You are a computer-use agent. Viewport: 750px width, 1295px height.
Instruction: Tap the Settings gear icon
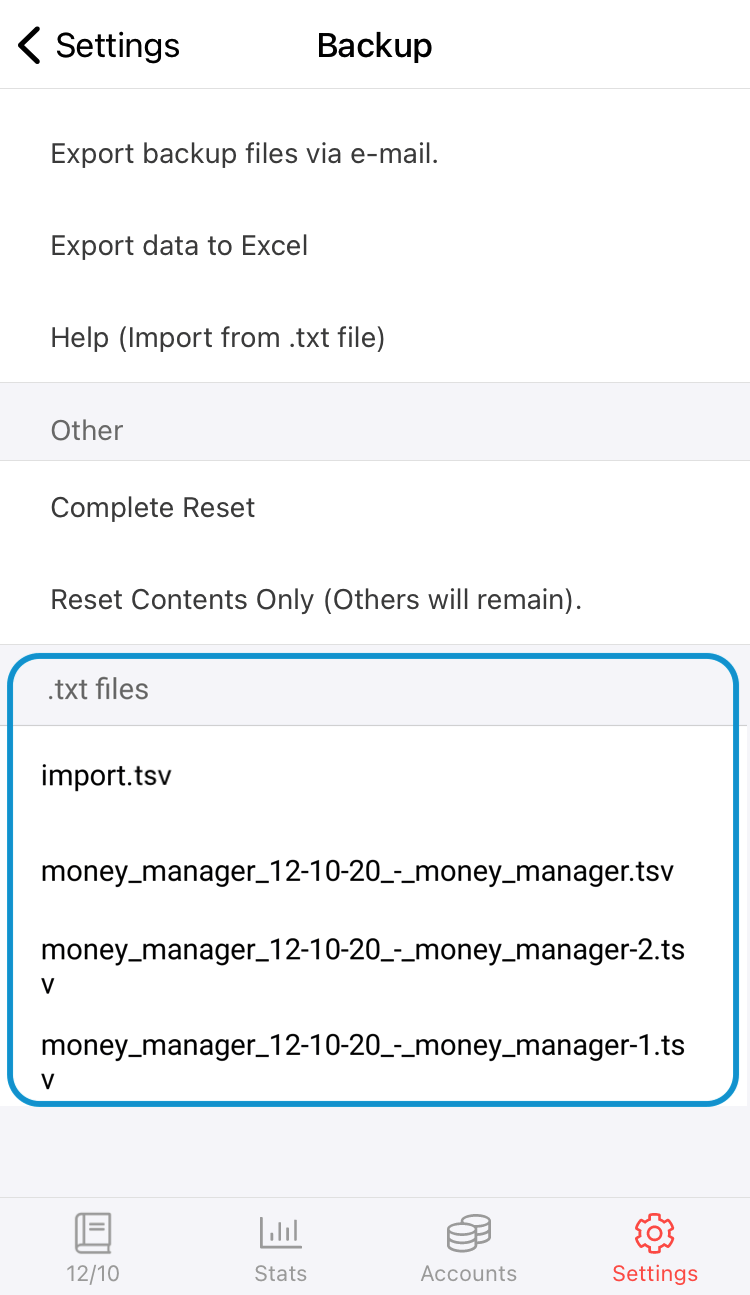(655, 1233)
